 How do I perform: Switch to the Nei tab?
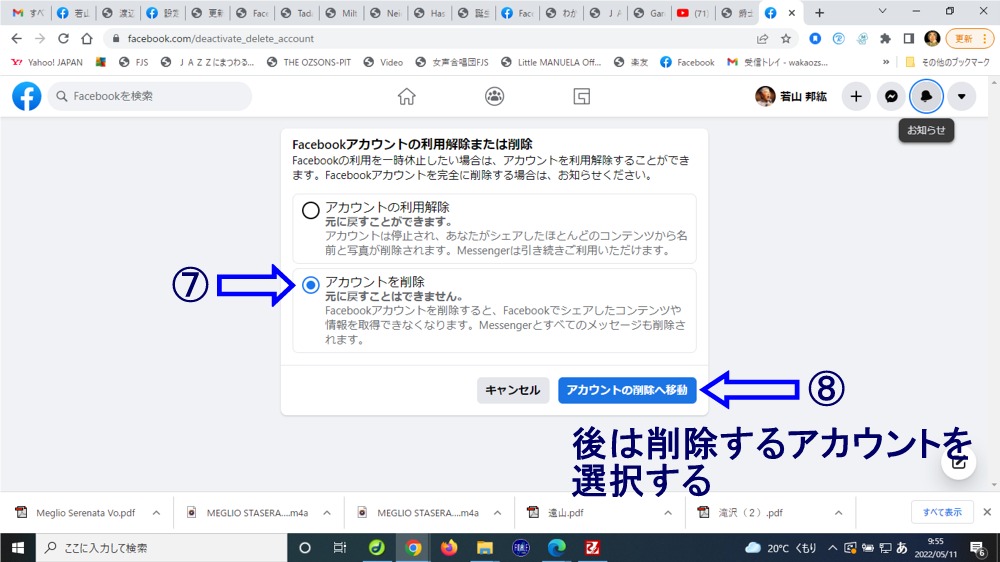point(385,13)
